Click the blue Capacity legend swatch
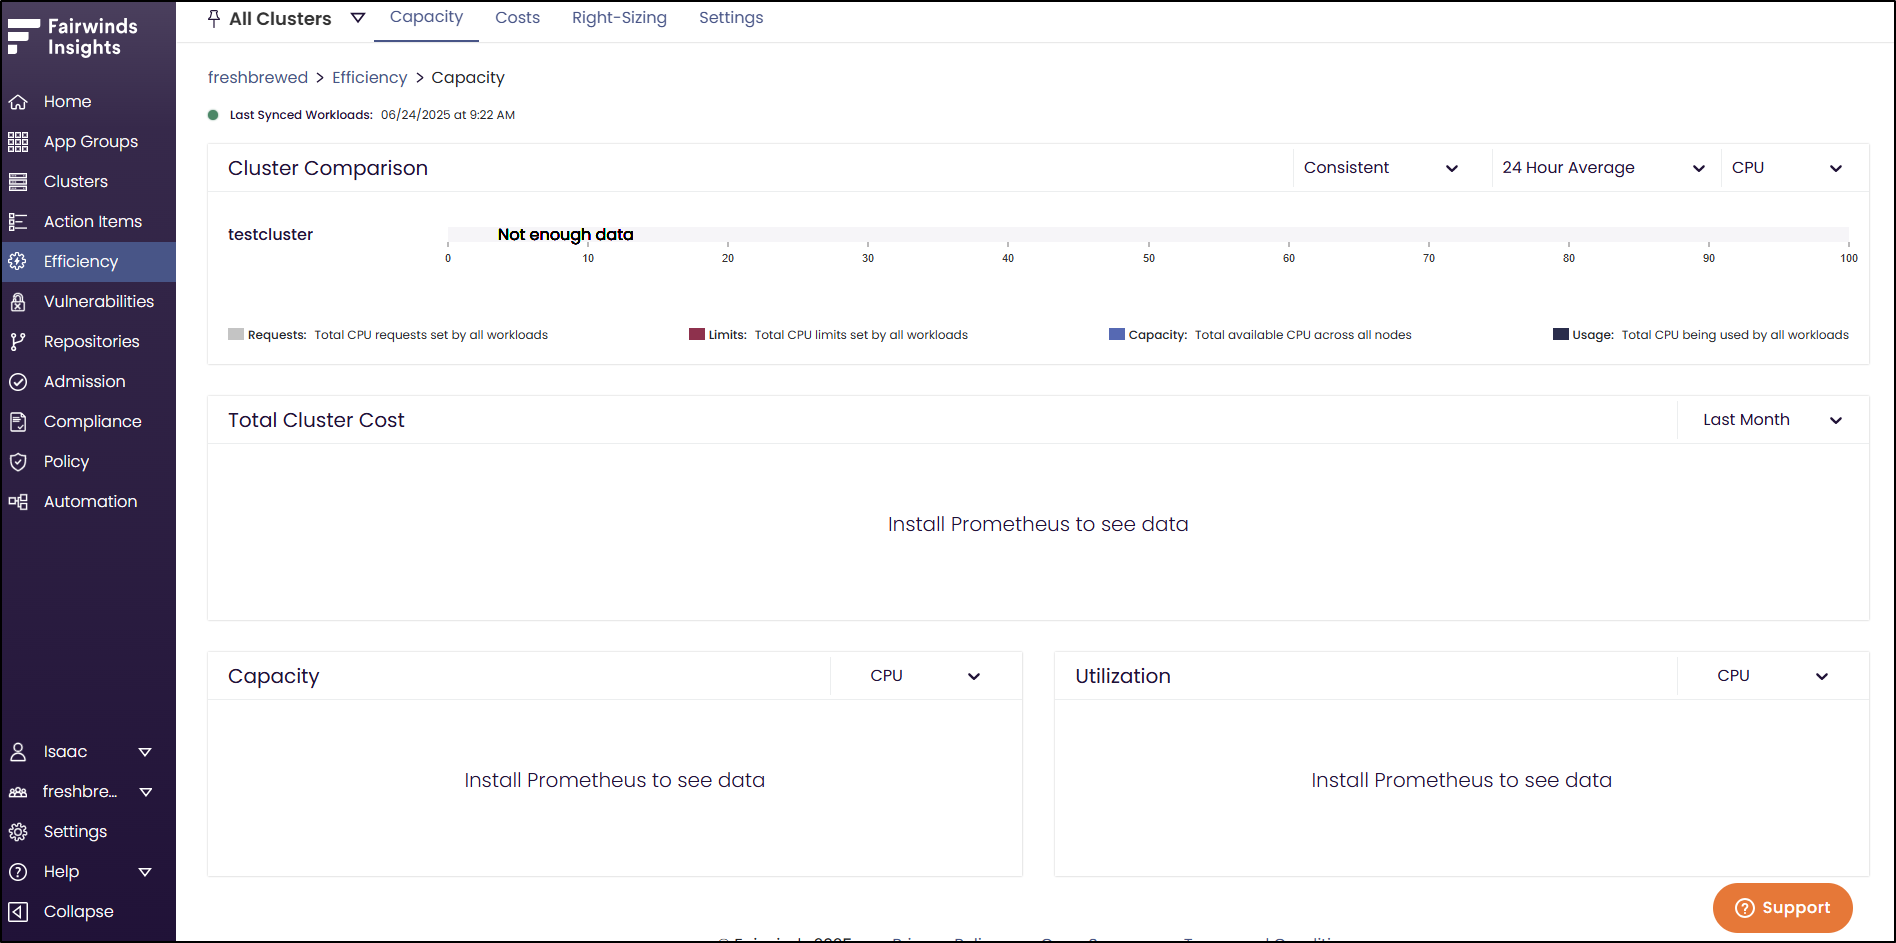This screenshot has width=1896, height=943. click(x=1117, y=334)
